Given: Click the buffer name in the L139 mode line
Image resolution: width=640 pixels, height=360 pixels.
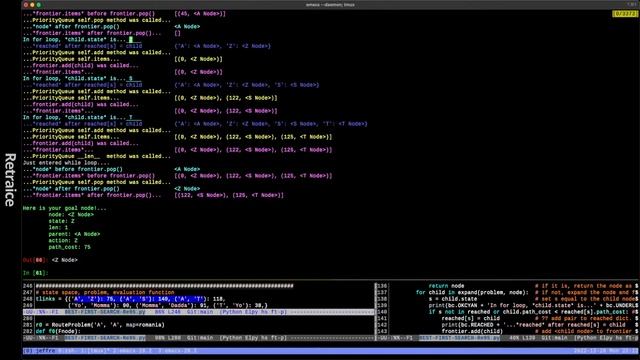Looking at the screenshot, I should click(459, 338).
